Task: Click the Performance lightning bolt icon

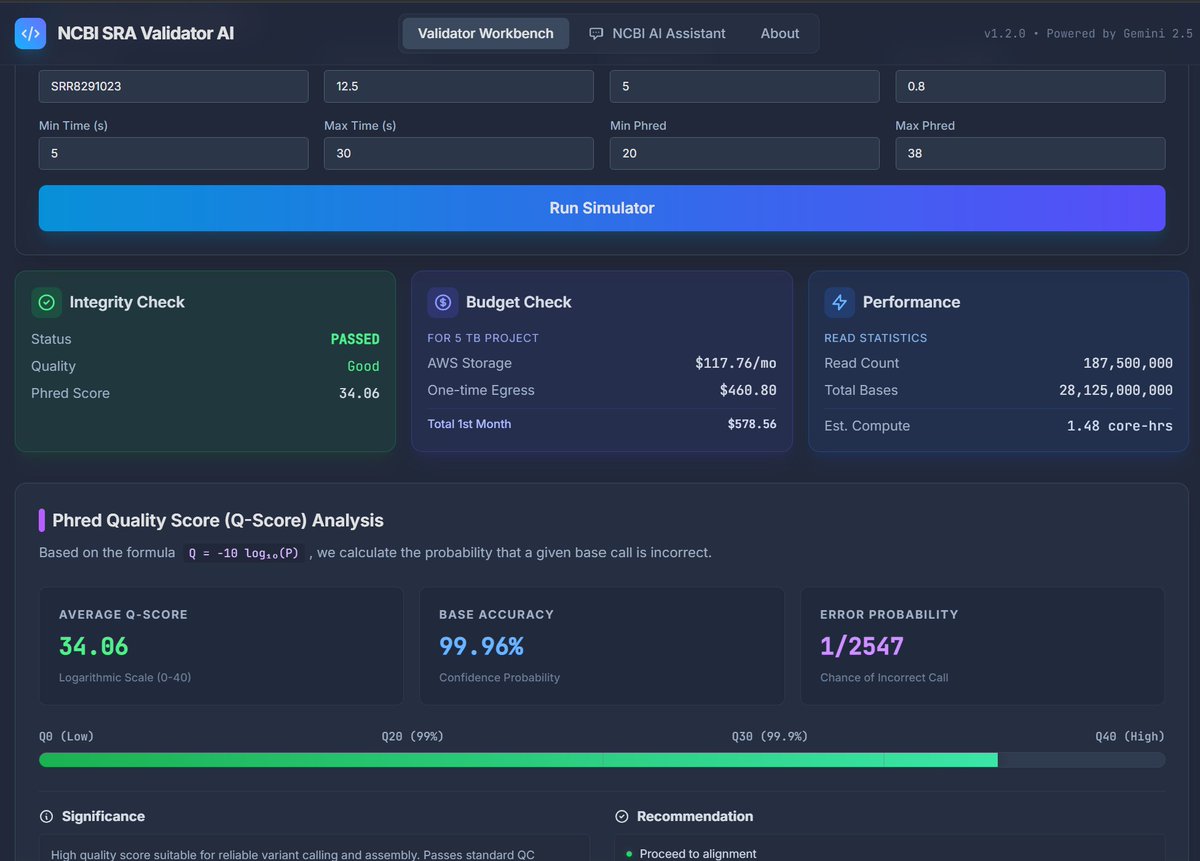Action: pos(839,302)
